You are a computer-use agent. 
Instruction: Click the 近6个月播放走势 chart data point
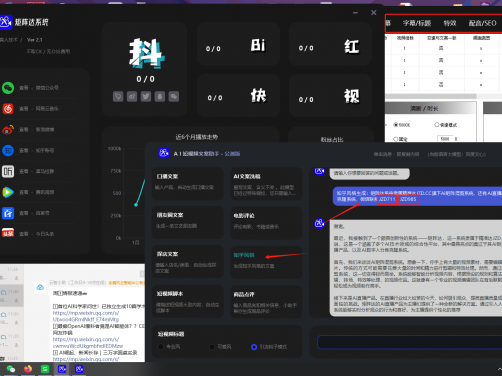click(136, 205)
